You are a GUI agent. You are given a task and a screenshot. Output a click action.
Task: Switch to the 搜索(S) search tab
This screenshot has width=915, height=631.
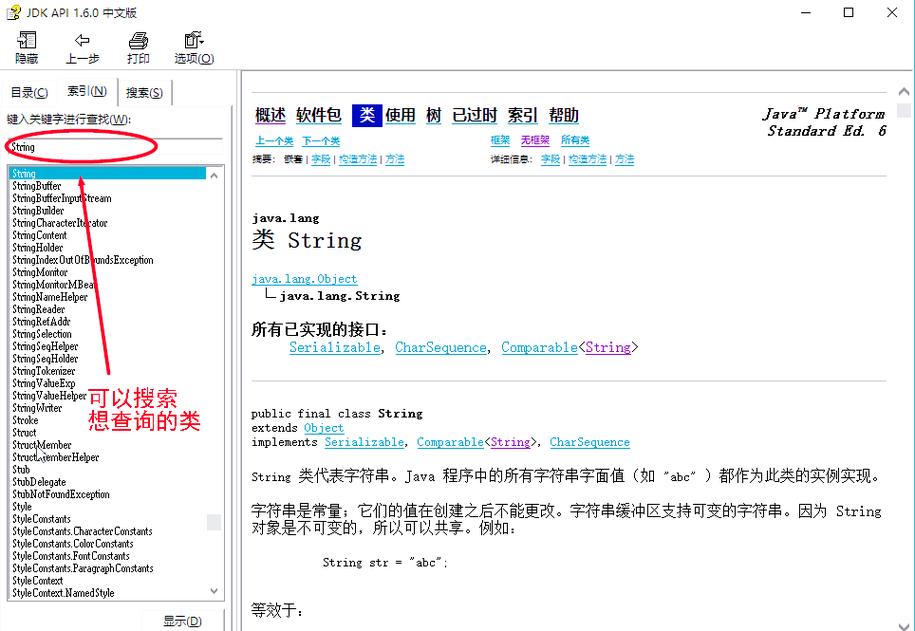tap(143, 91)
